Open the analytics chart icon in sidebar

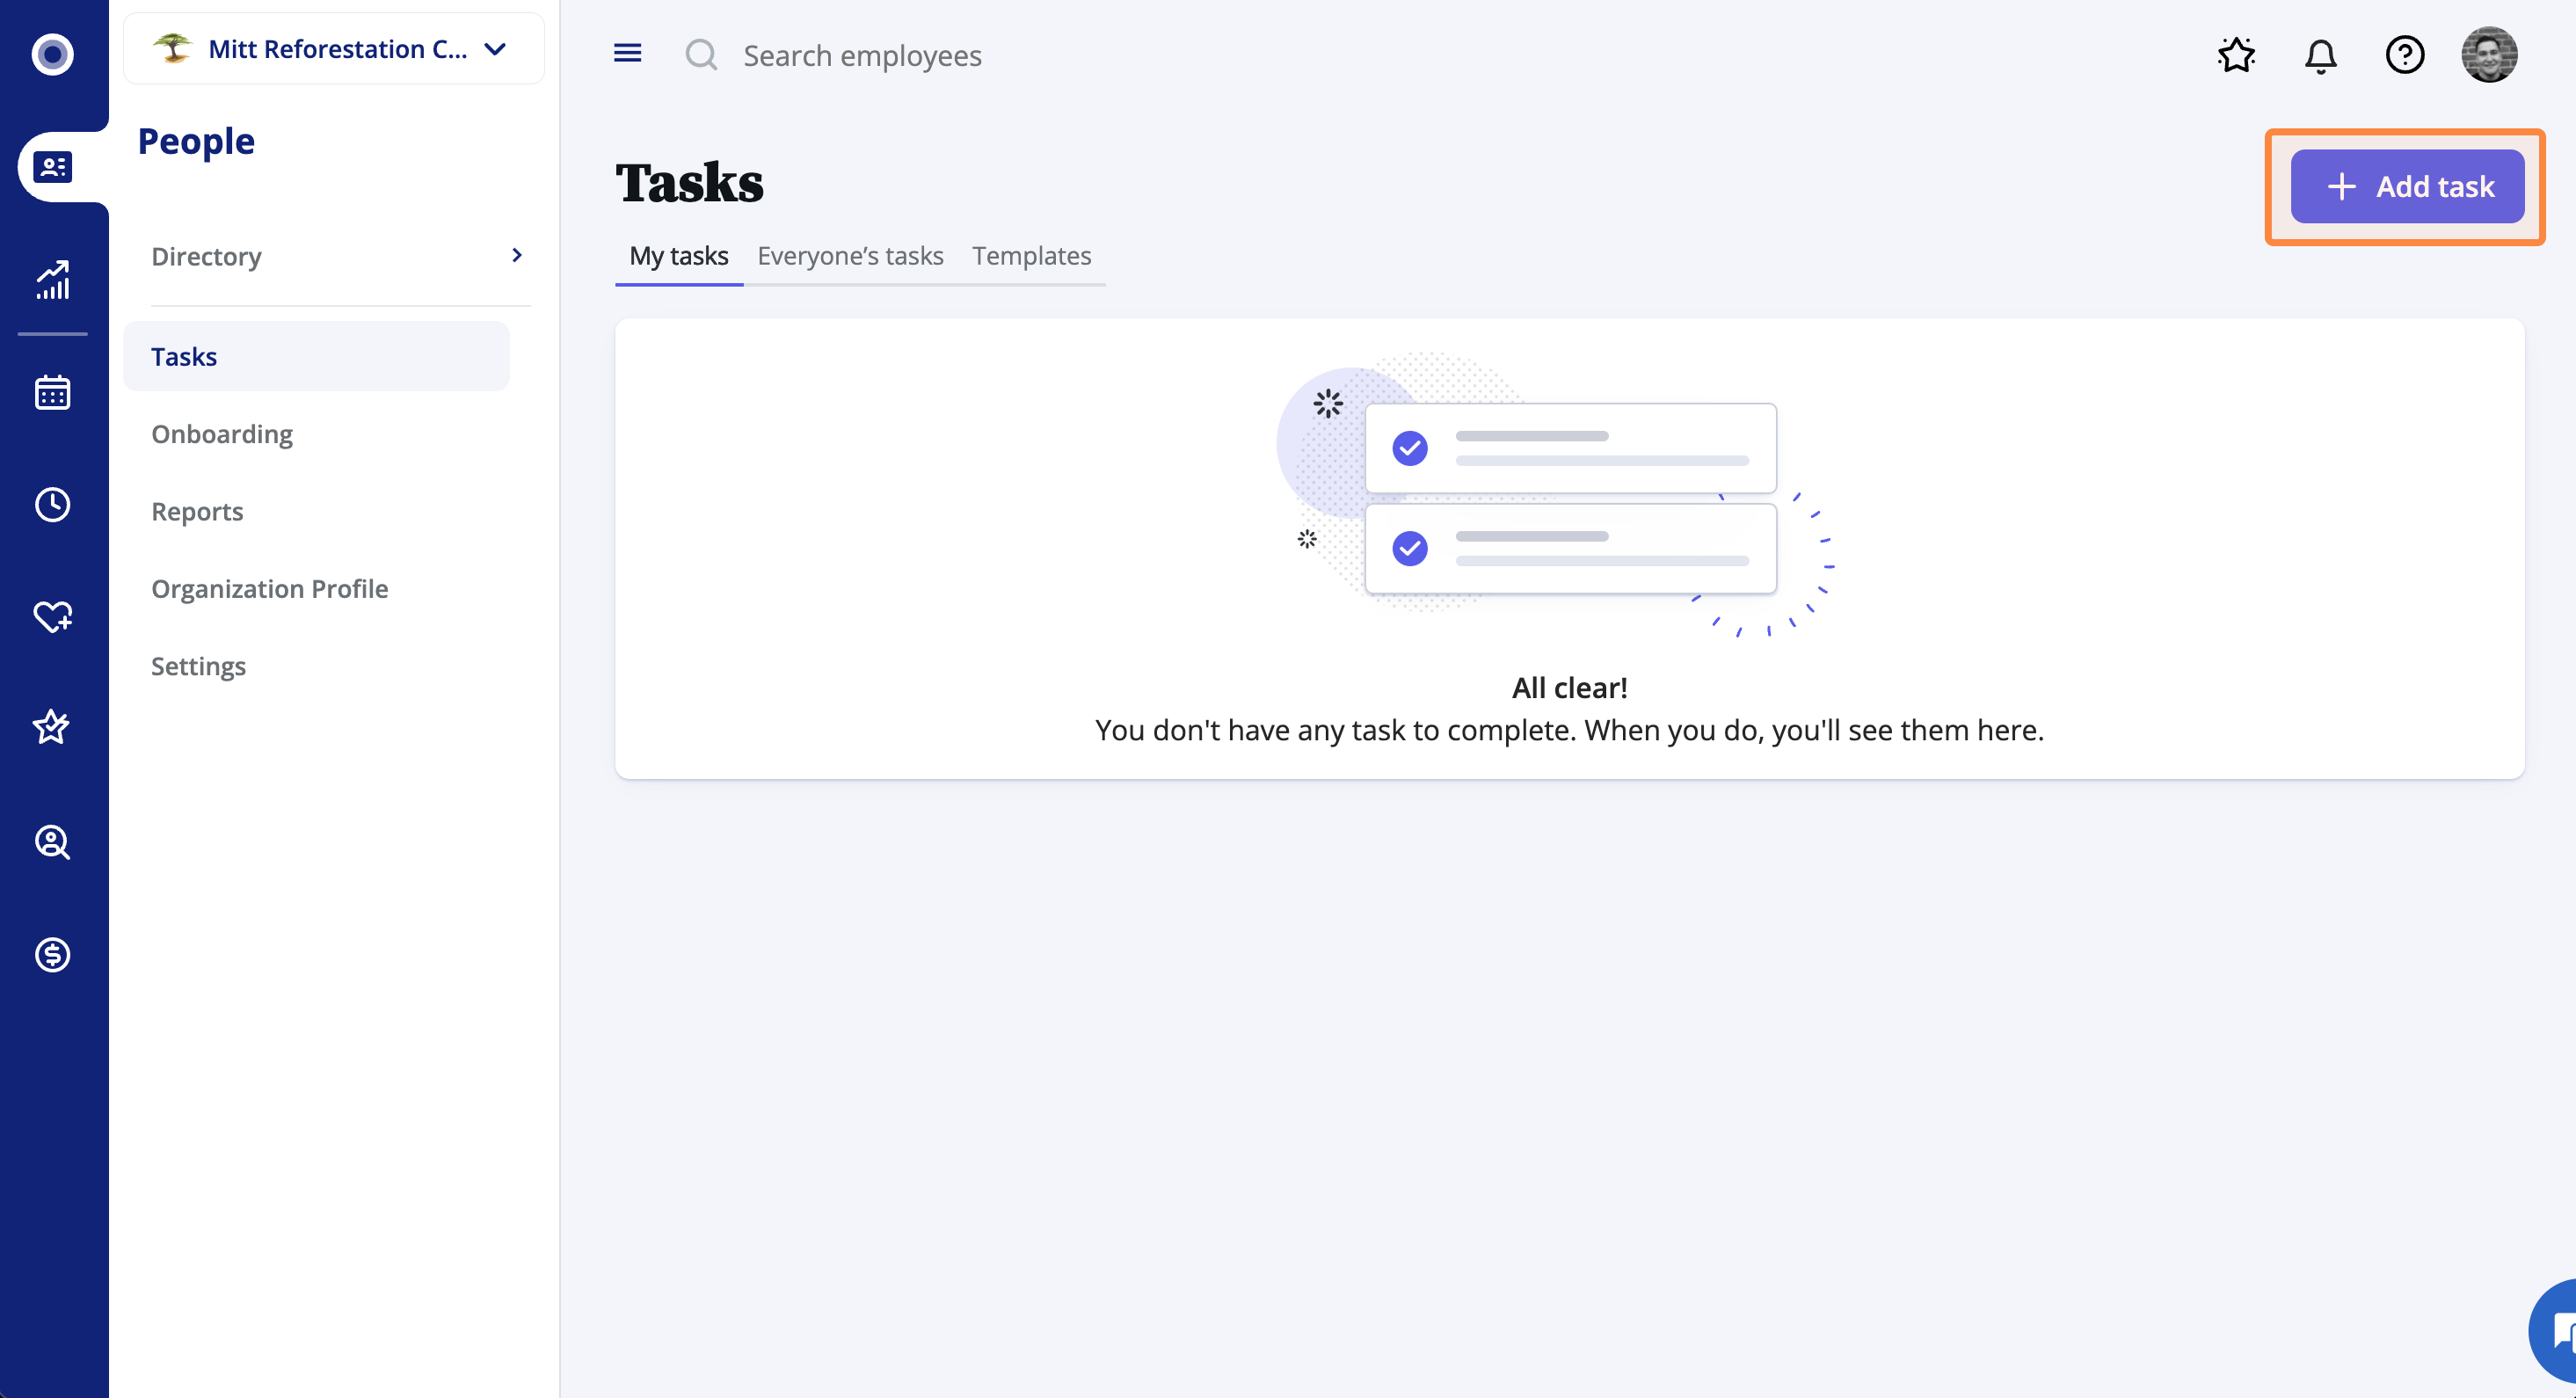(53, 279)
